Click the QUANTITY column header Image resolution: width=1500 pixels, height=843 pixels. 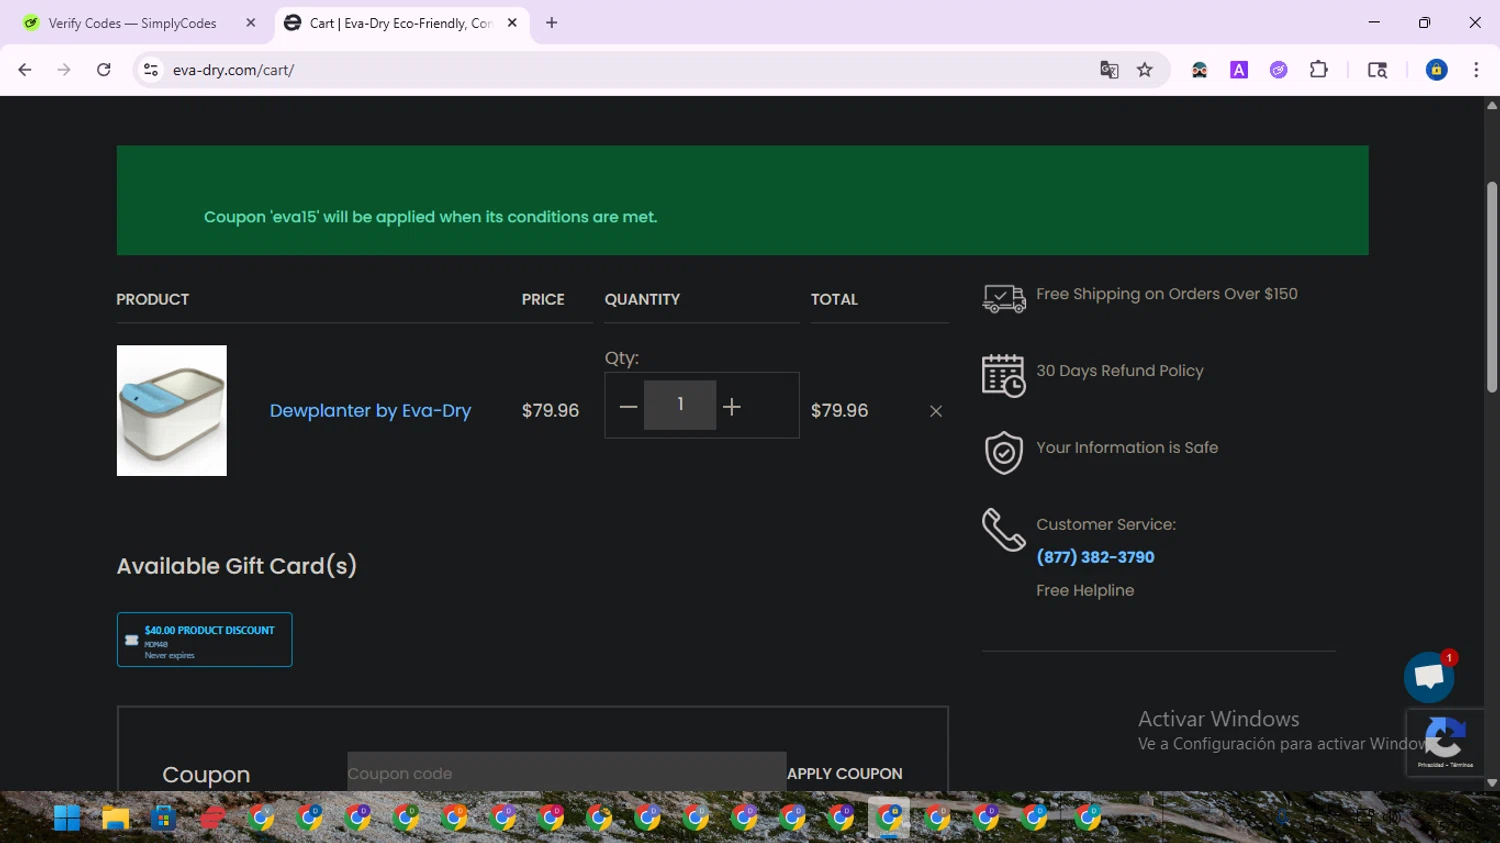(x=642, y=299)
